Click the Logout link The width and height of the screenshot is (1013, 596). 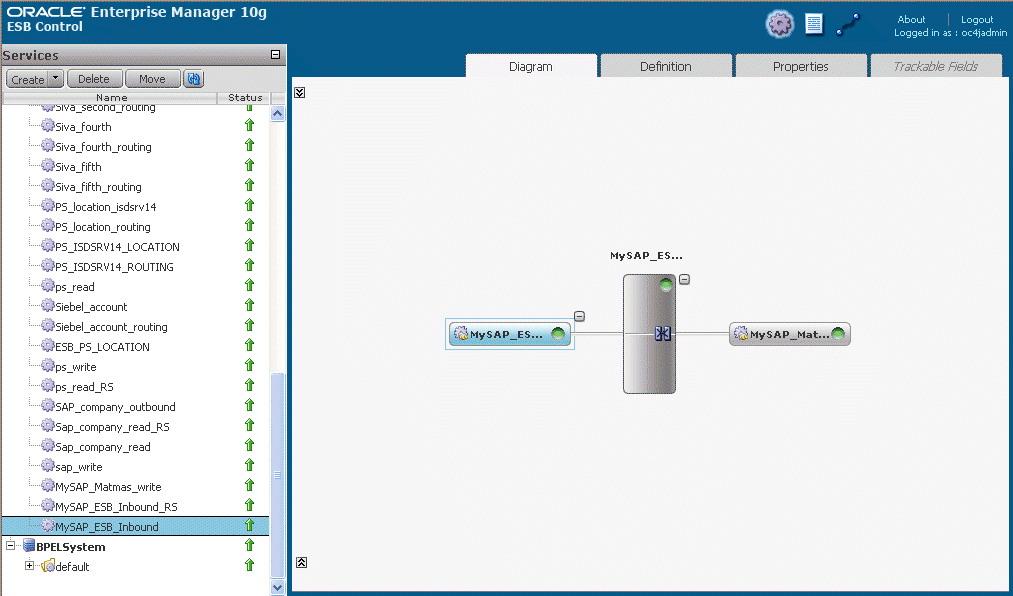(977, 19)
